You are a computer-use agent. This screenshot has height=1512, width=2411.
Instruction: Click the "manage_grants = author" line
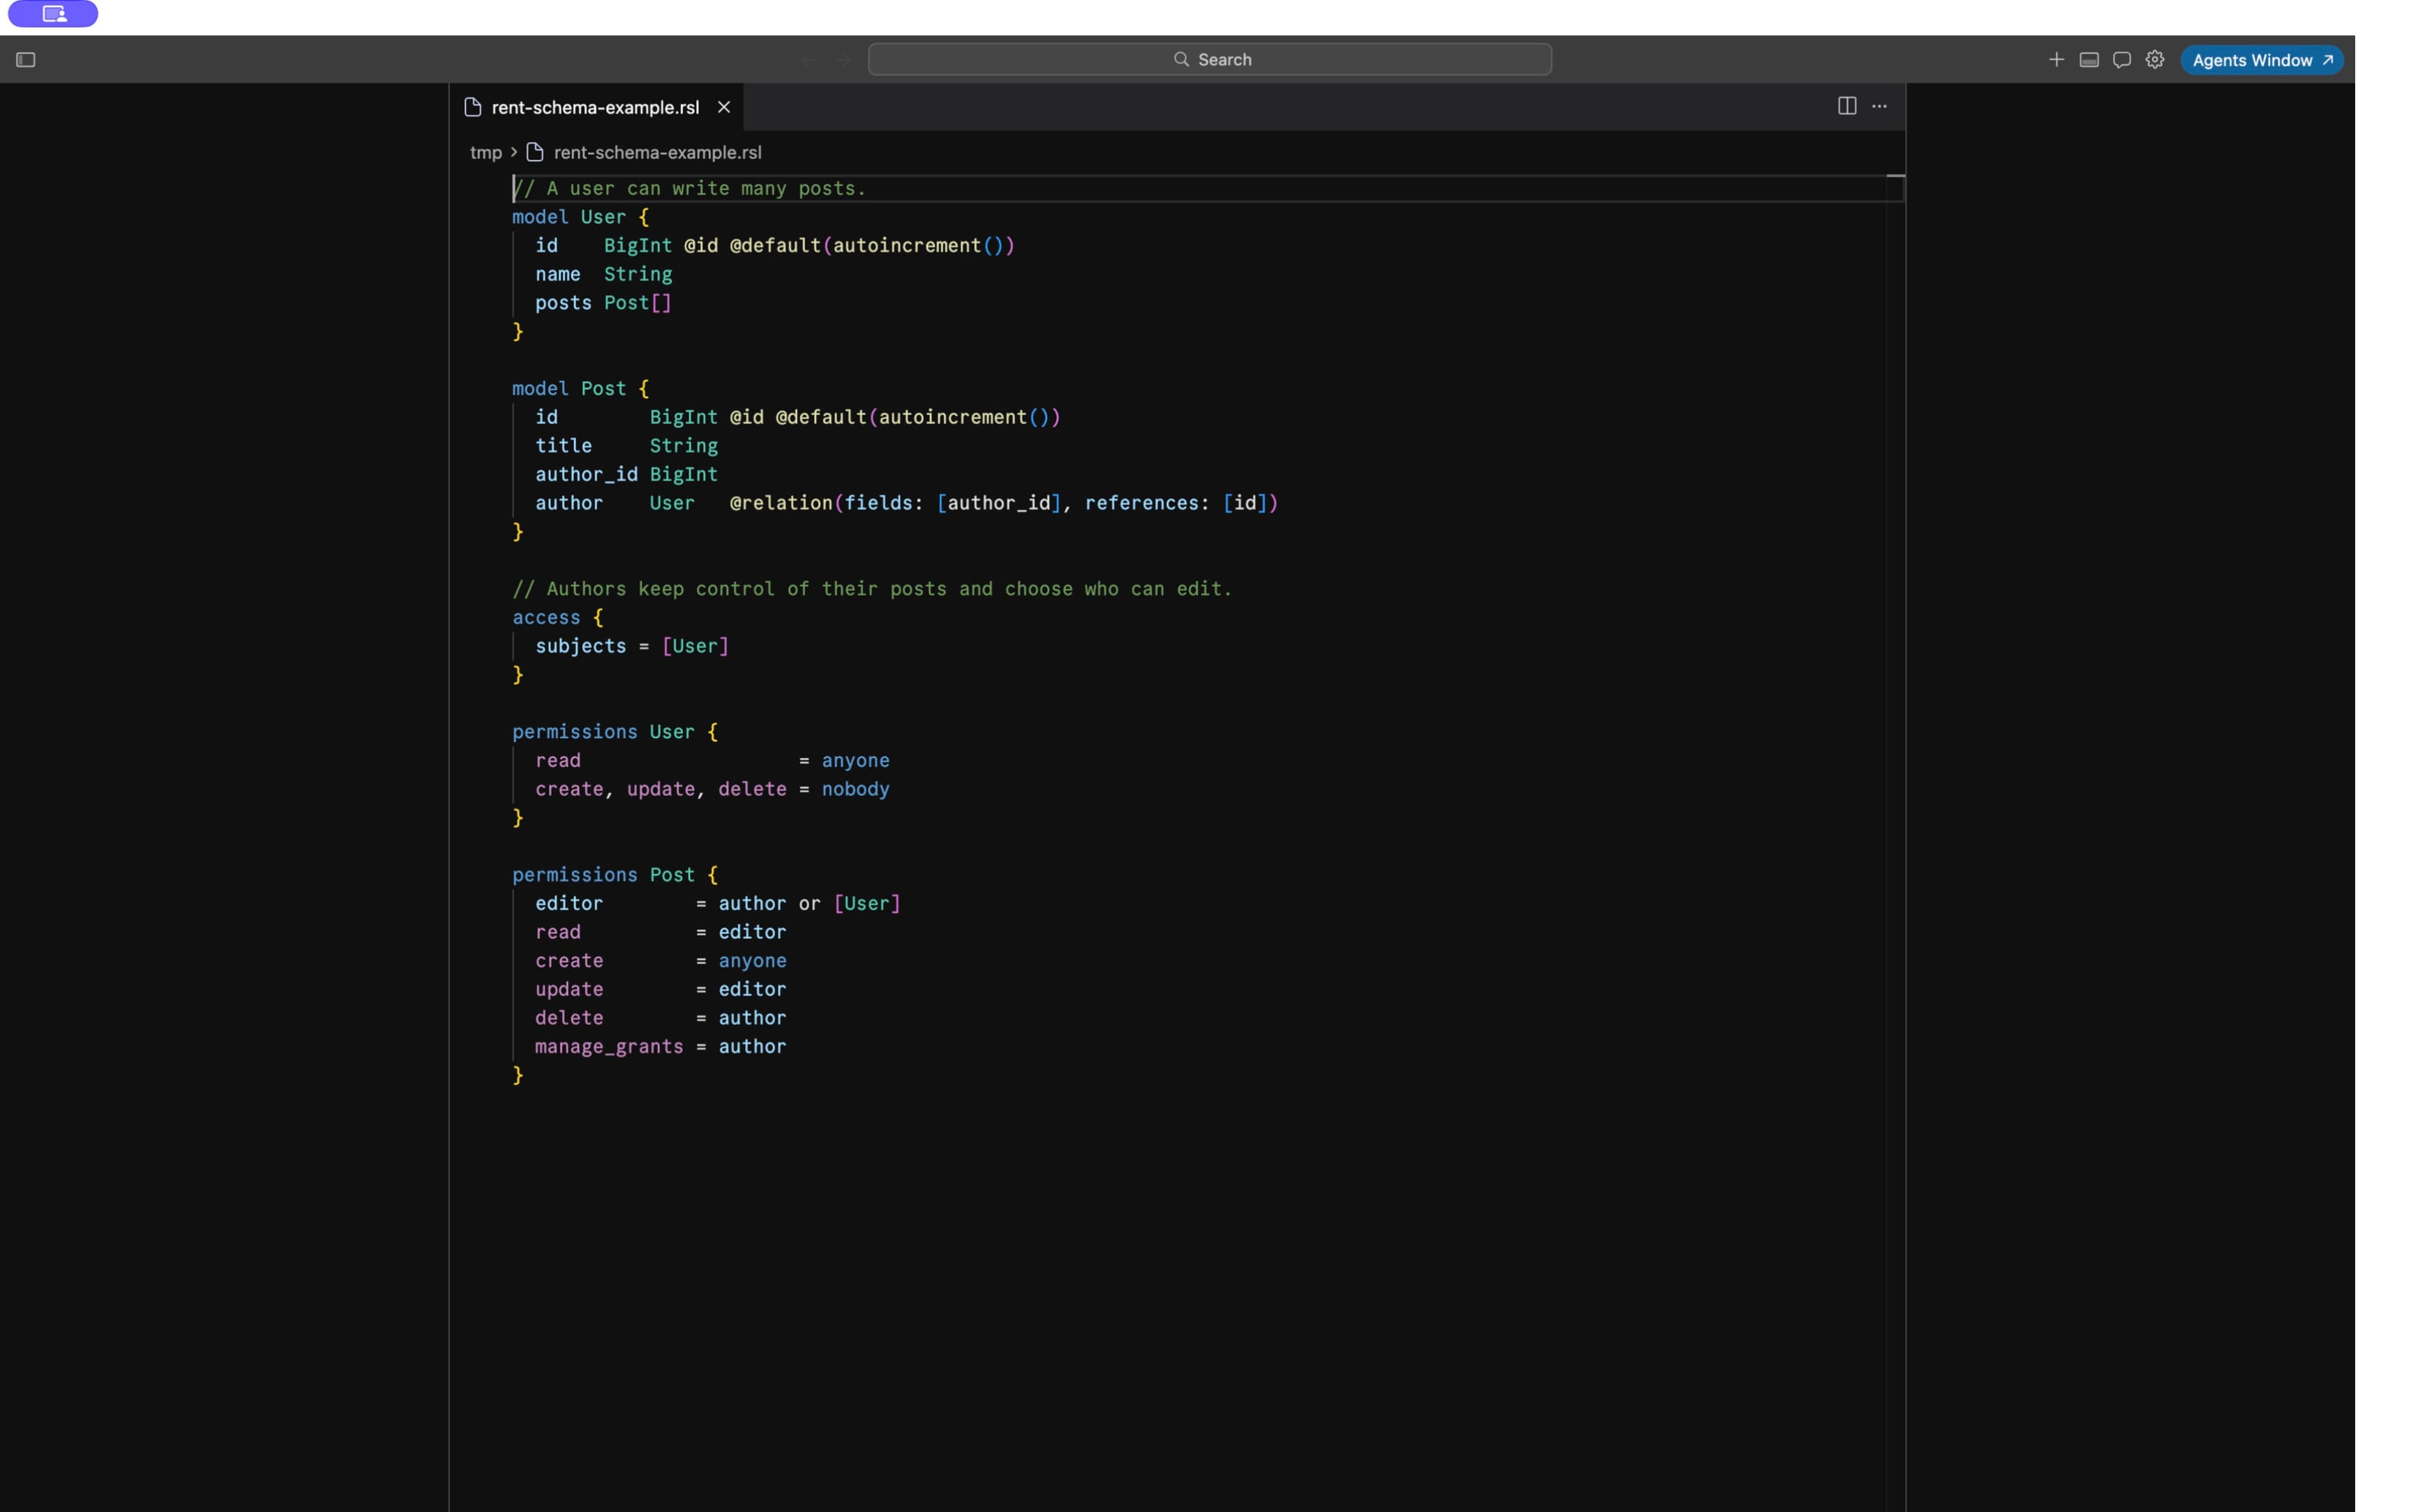pyautogui.click(x=660, y=1046)
